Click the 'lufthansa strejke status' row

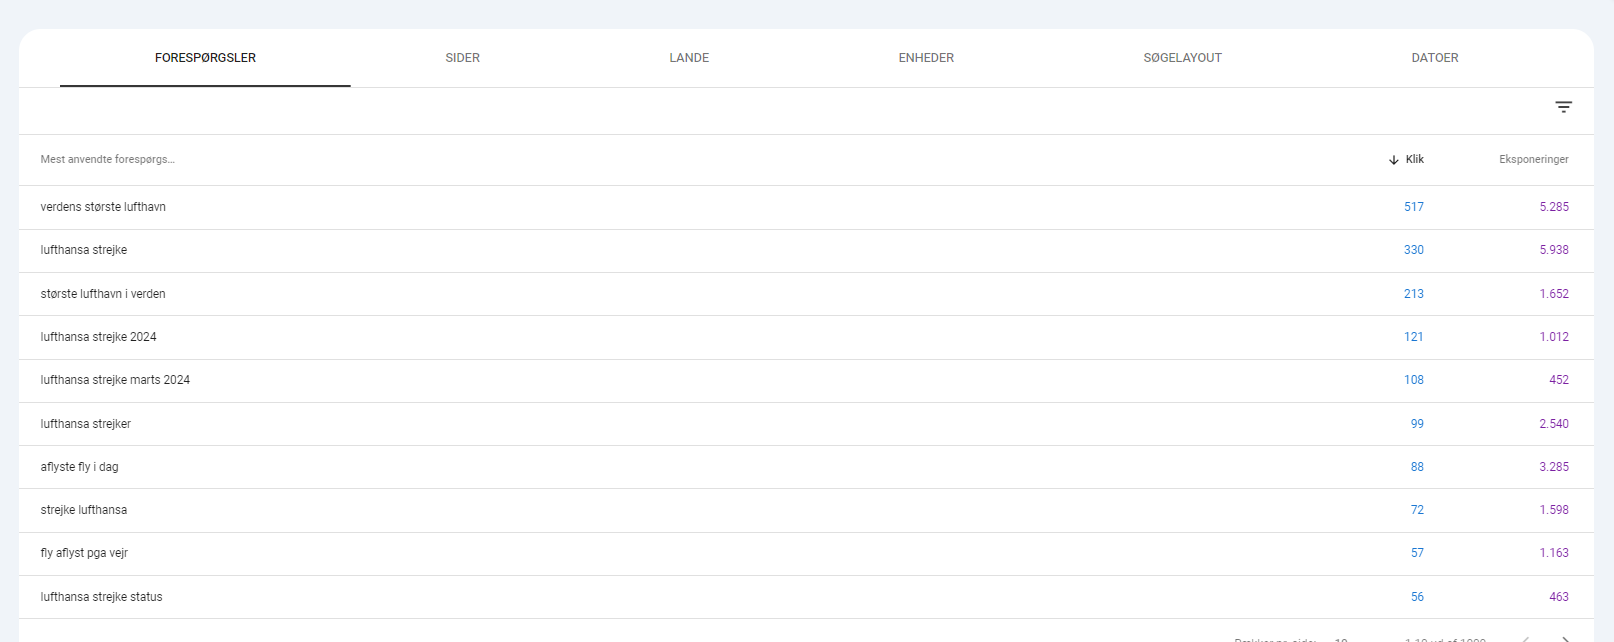[x=101, y=597]
